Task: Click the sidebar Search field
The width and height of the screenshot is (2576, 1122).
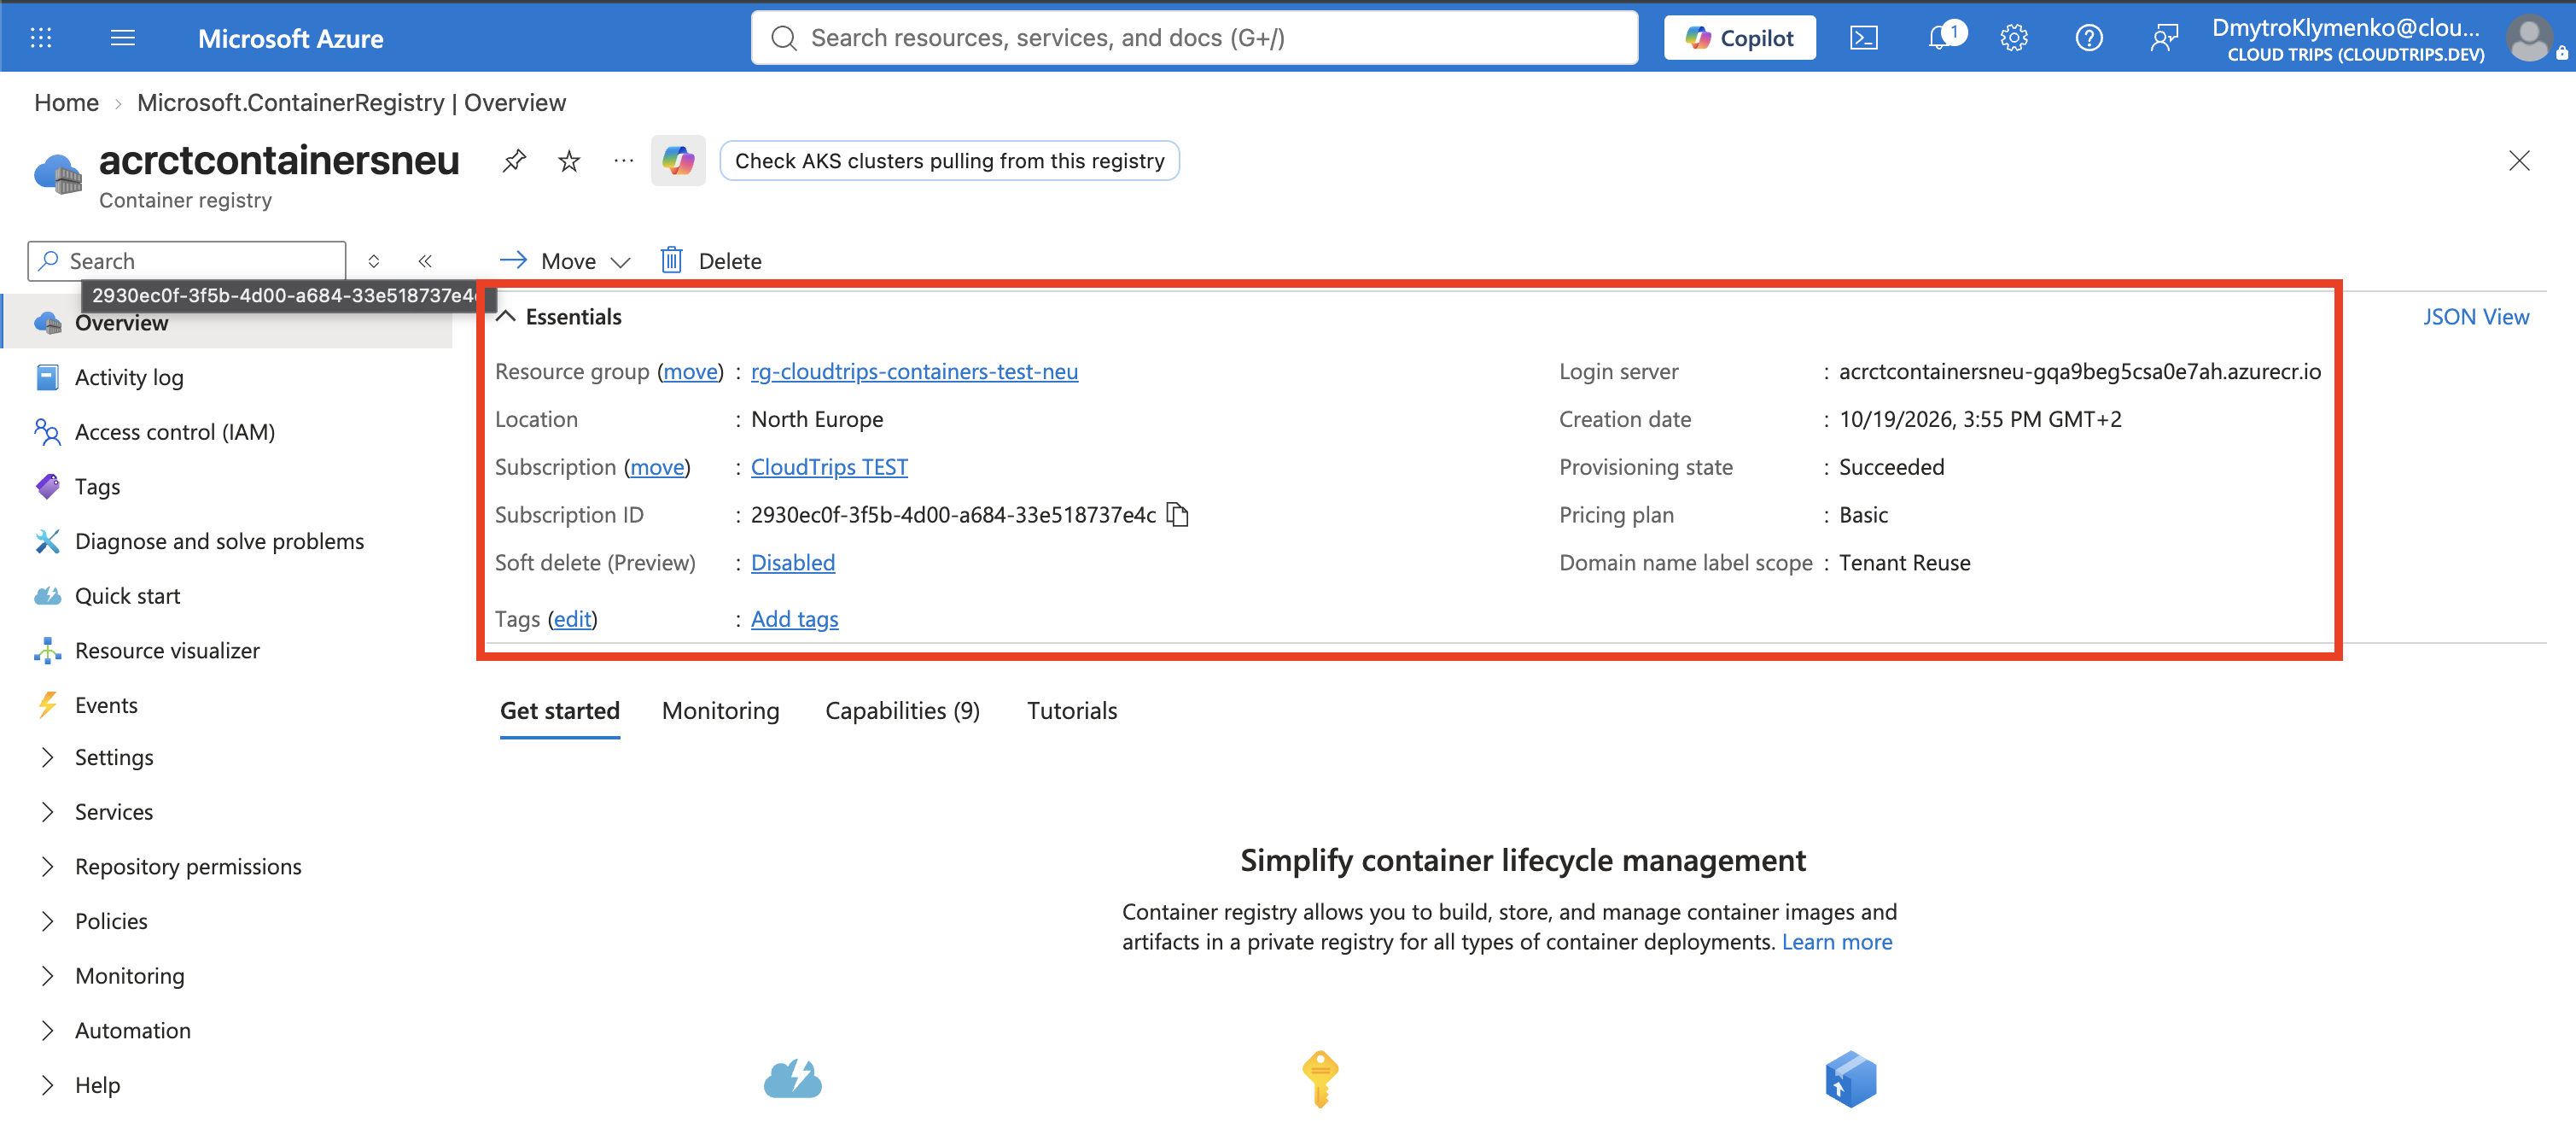Action: (187, 261)
